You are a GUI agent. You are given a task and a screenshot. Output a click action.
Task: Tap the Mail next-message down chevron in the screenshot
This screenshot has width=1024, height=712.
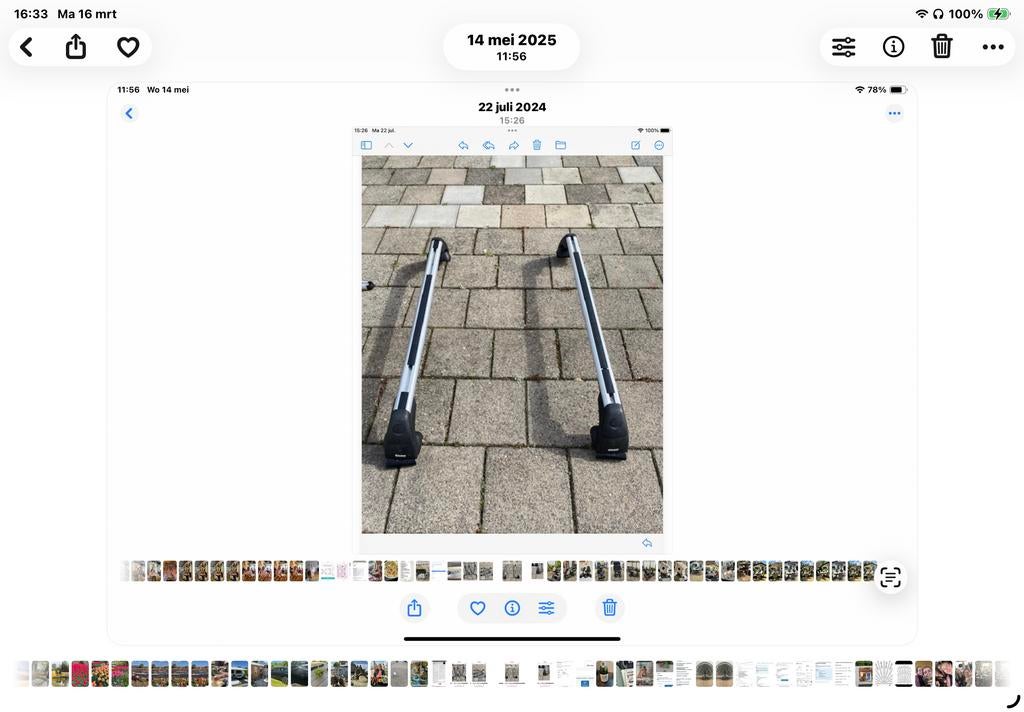coord(408,145)
